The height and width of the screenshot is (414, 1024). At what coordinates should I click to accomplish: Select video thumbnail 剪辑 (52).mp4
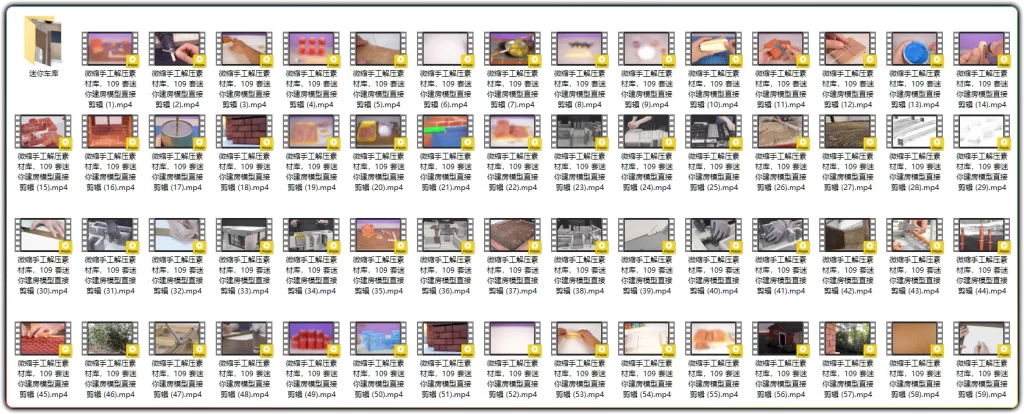tap(513, 339)
